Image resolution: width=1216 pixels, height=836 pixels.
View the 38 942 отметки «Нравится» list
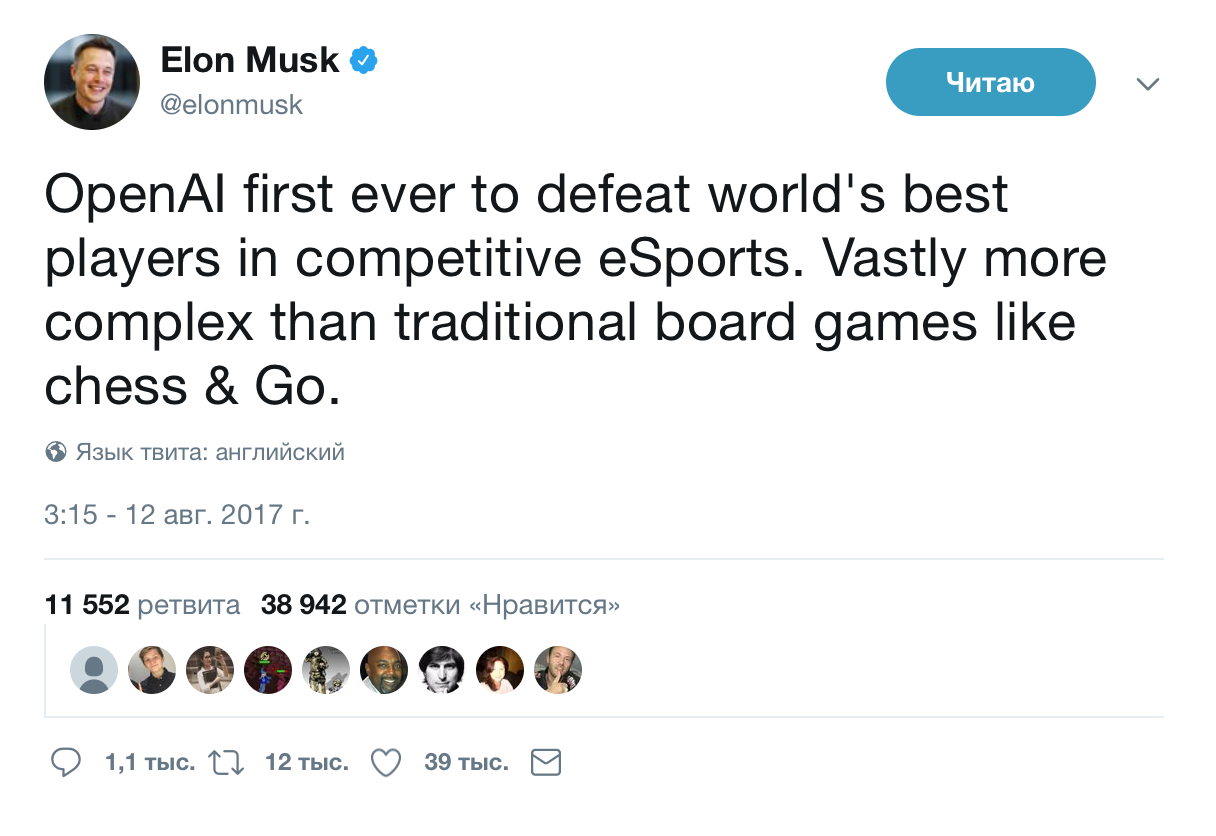click(x=440, y=605)
